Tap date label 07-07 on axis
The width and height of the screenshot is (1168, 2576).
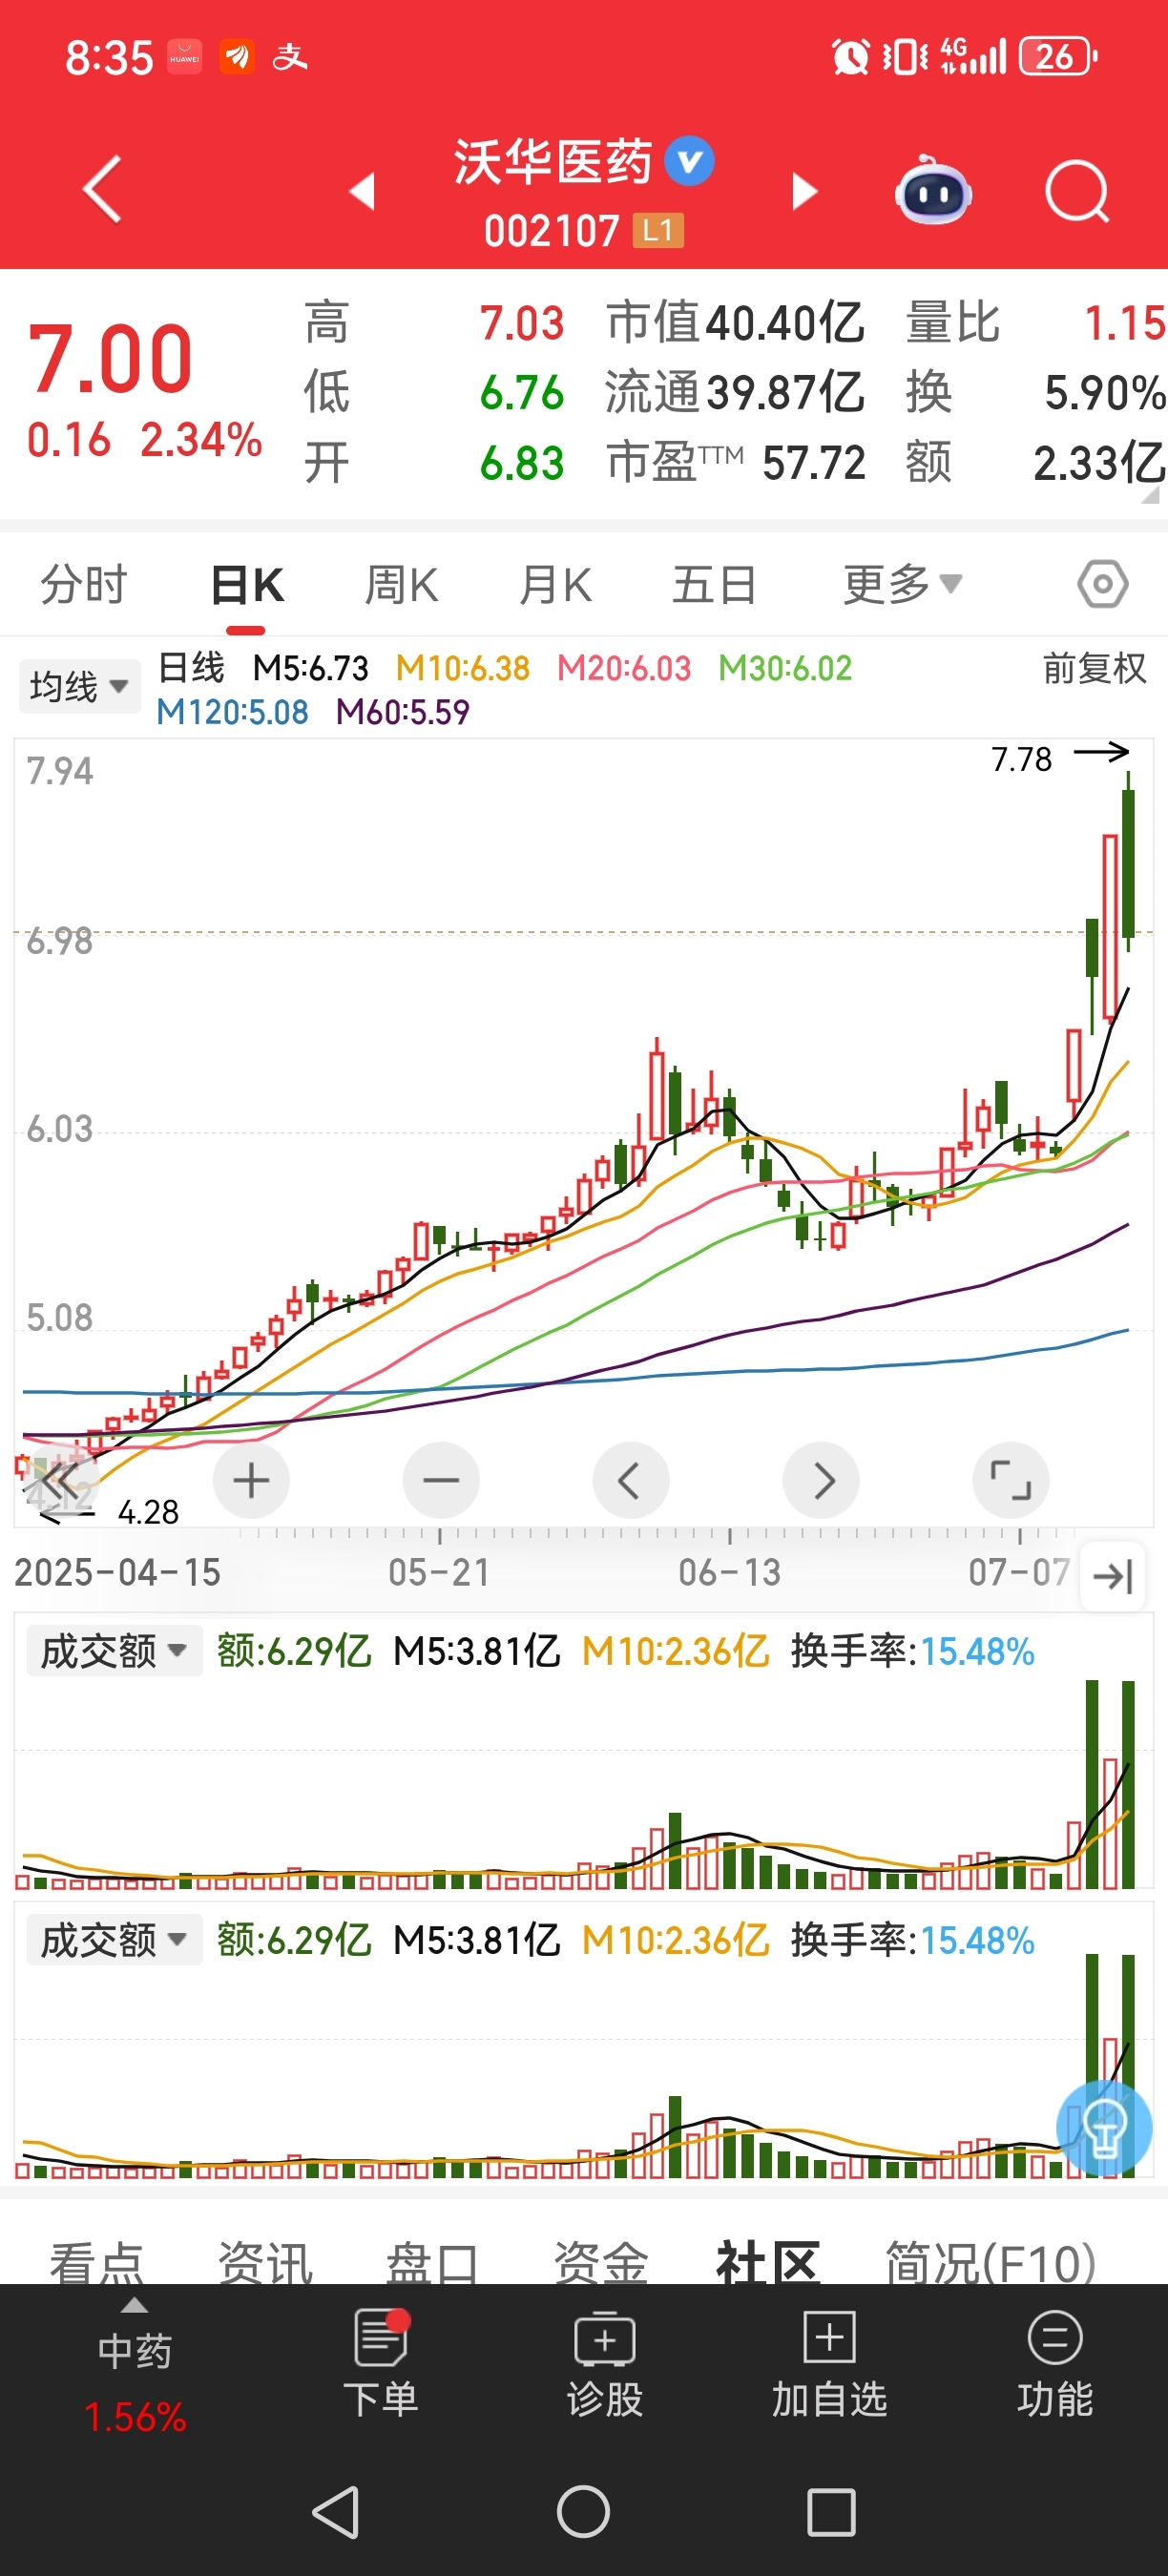point(1019,1572)
